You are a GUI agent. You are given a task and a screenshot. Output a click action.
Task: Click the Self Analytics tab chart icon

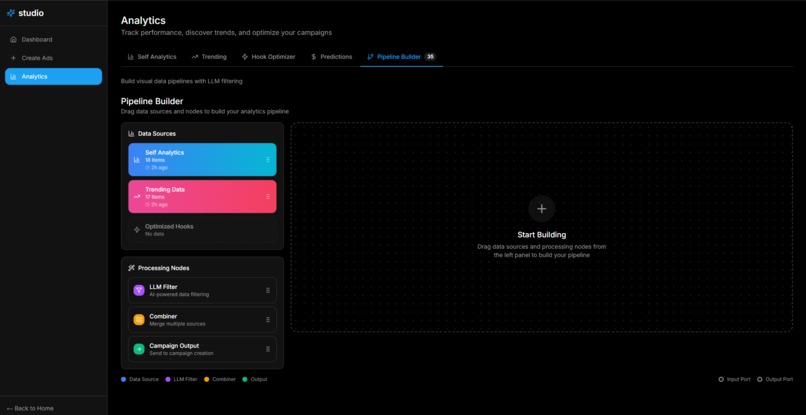click(x=131, y=57)
